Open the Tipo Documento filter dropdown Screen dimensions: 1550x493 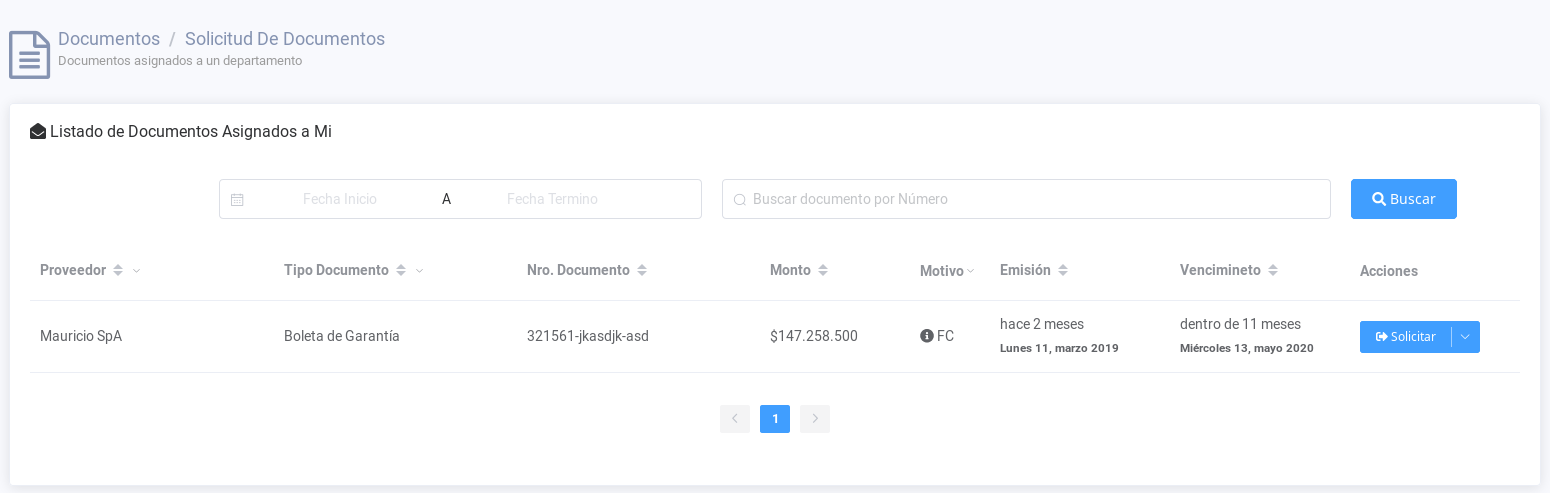click(x=420, y=271)
